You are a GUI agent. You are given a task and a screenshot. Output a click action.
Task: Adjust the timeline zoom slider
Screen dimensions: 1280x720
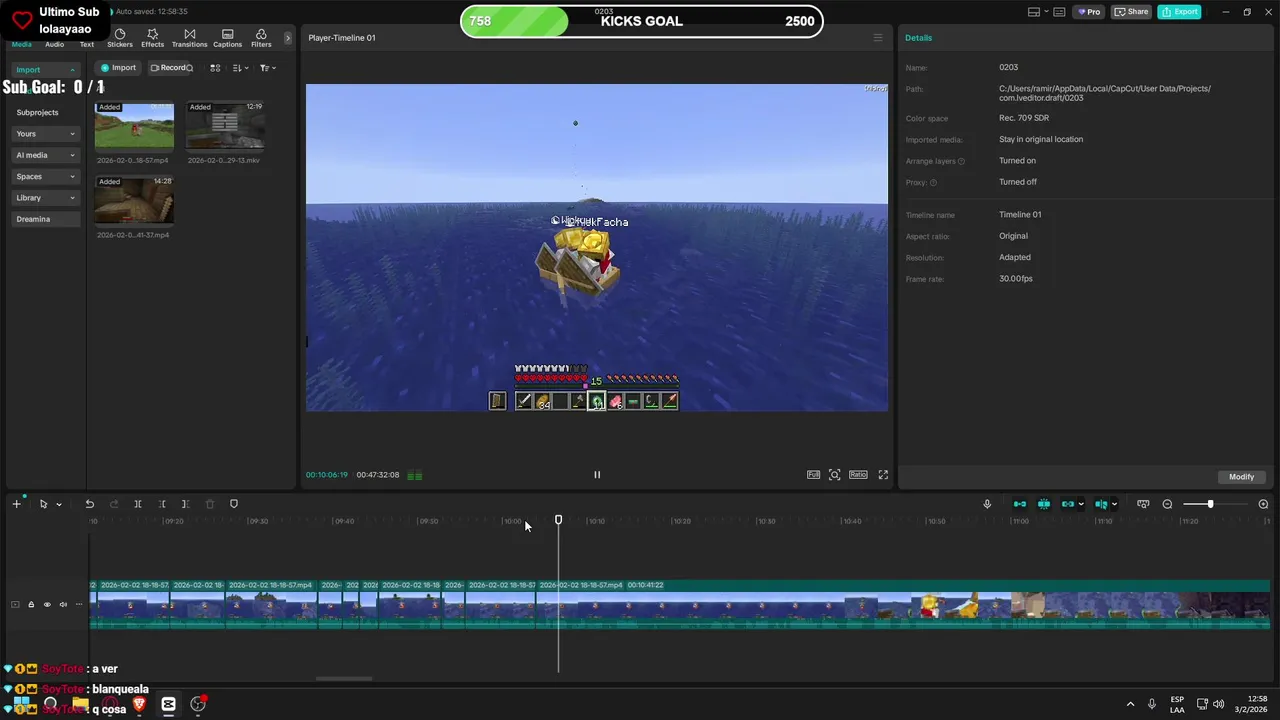point(1210,504)
